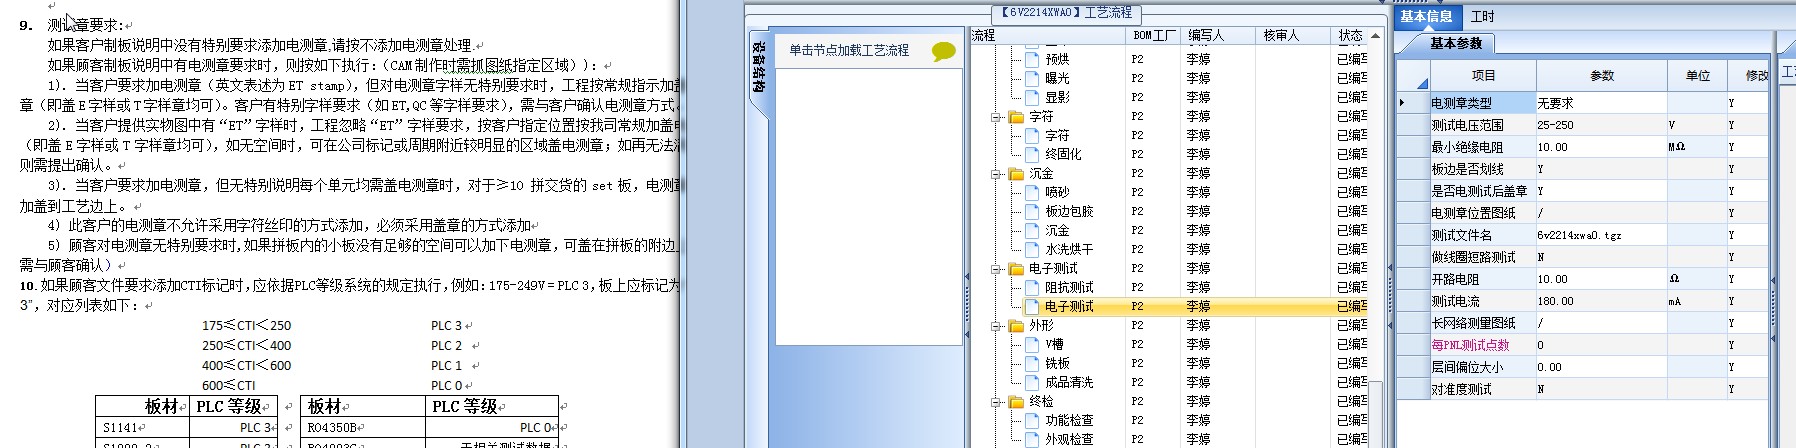The image size is (1796, 448).
Task: Click the 喷砂 document icon
Action: (x=1032, y=192)
